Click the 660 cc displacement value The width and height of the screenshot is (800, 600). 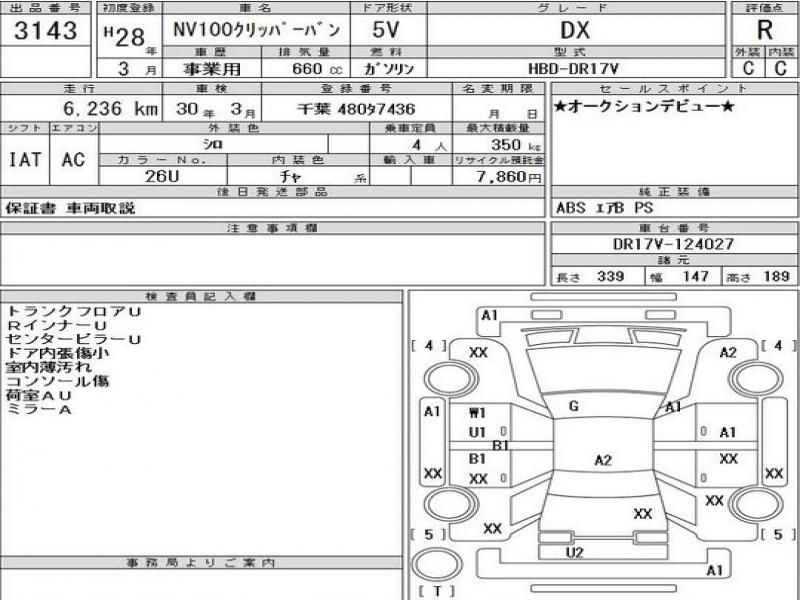click(317, 68)
